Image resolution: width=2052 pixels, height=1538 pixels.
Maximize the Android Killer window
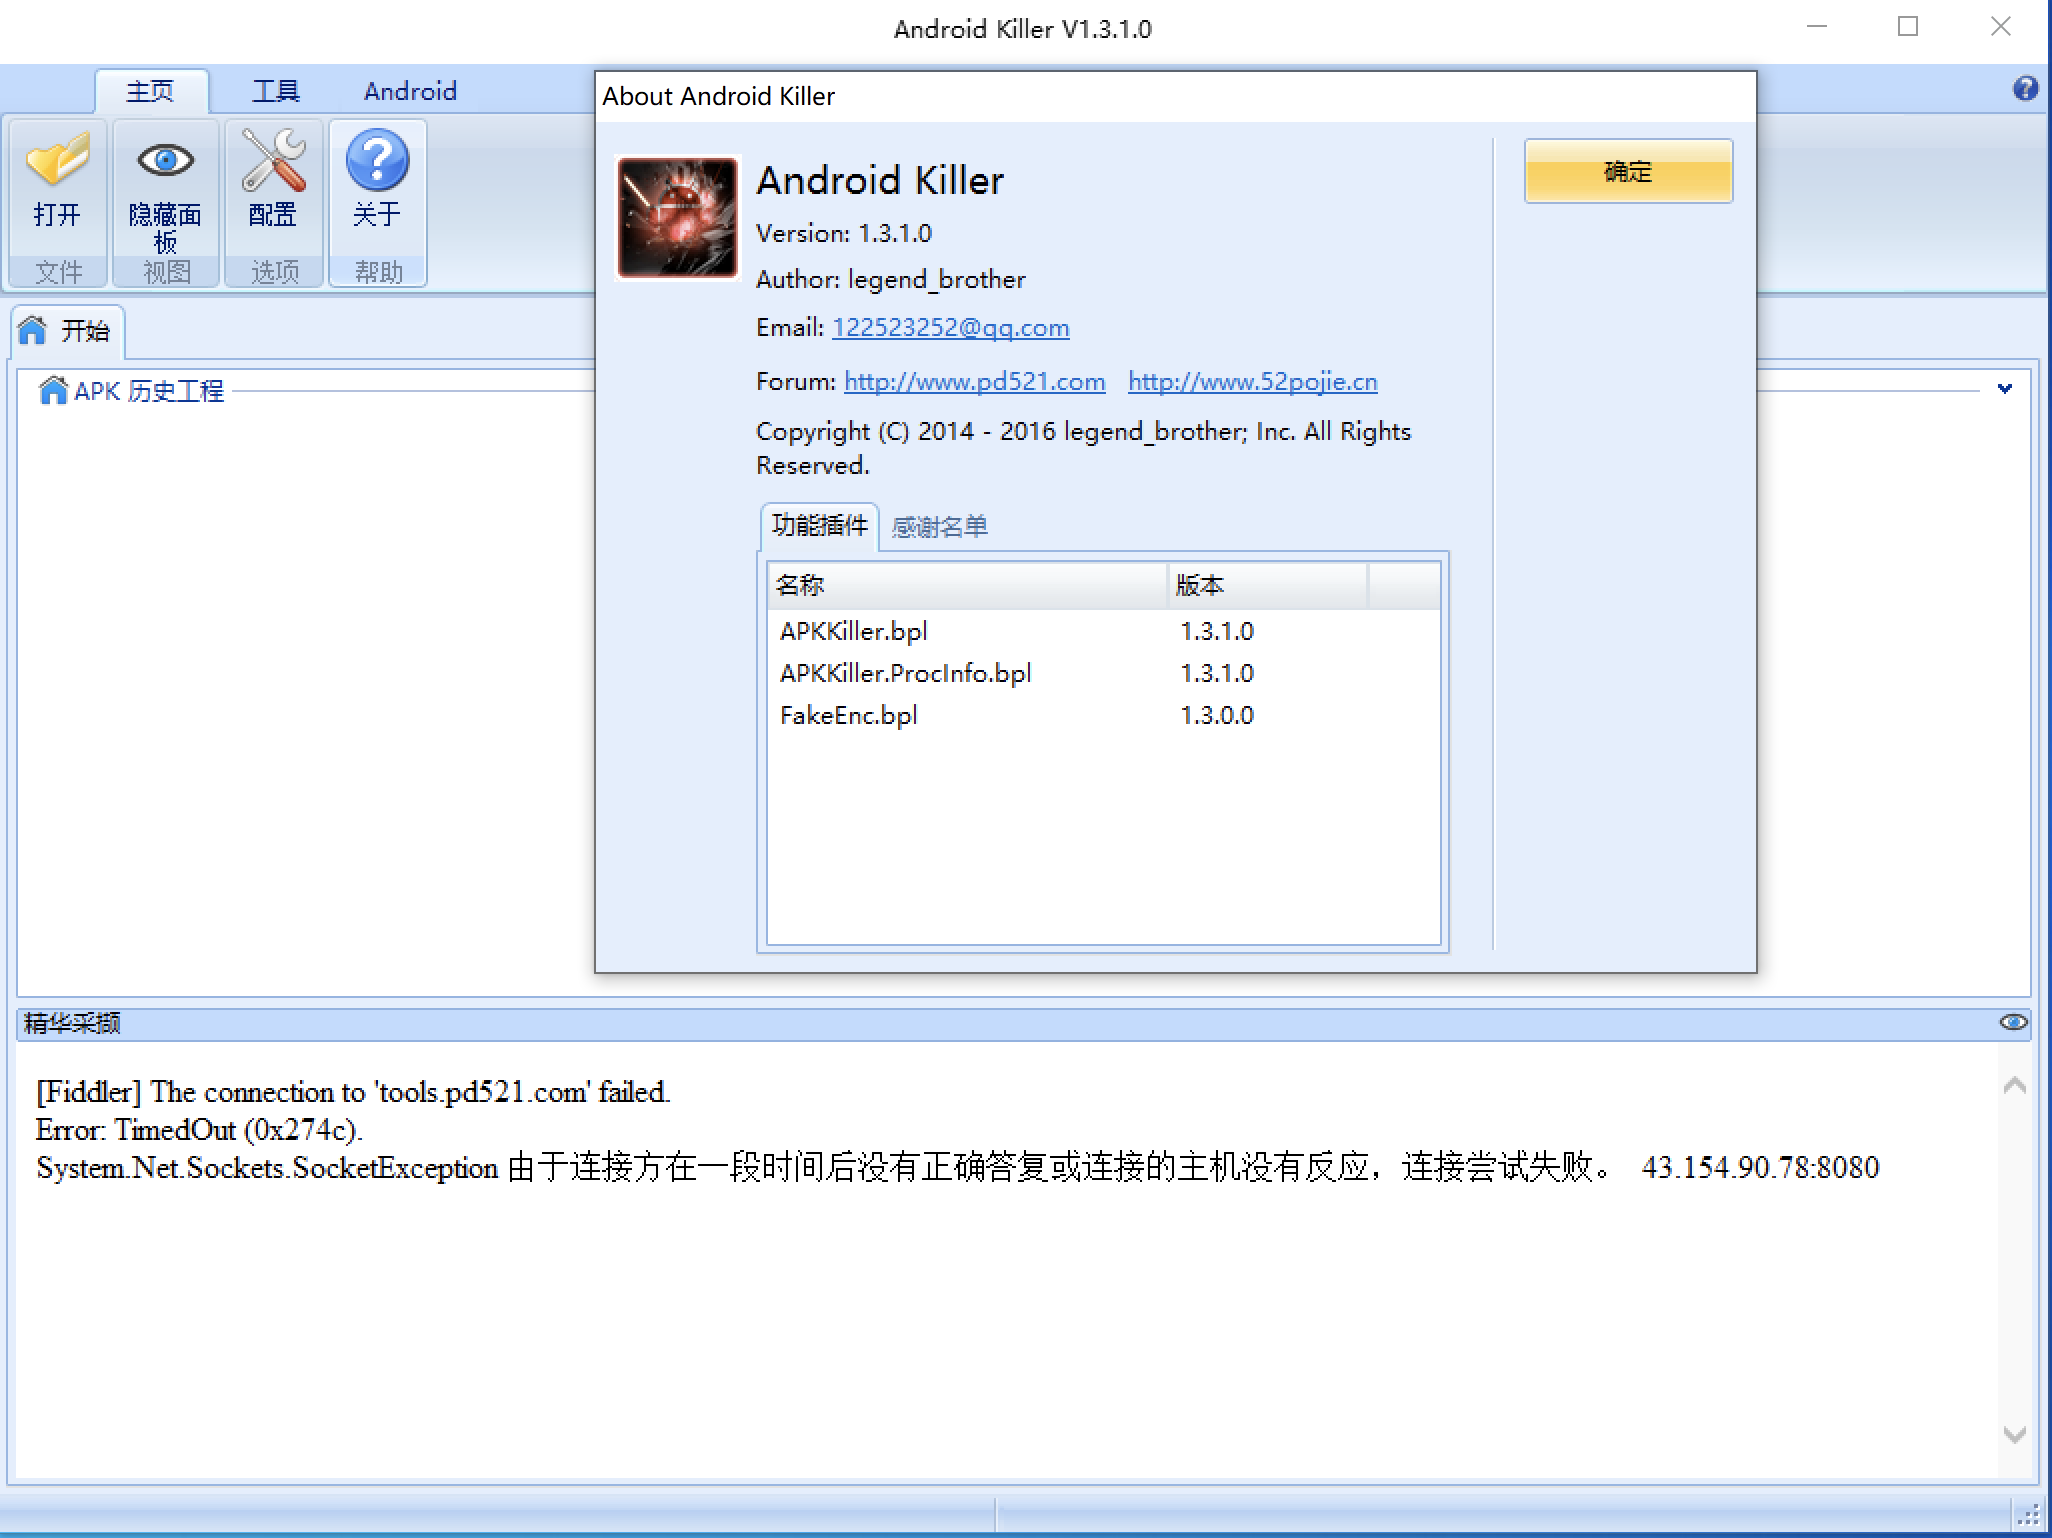point(1908,27)
